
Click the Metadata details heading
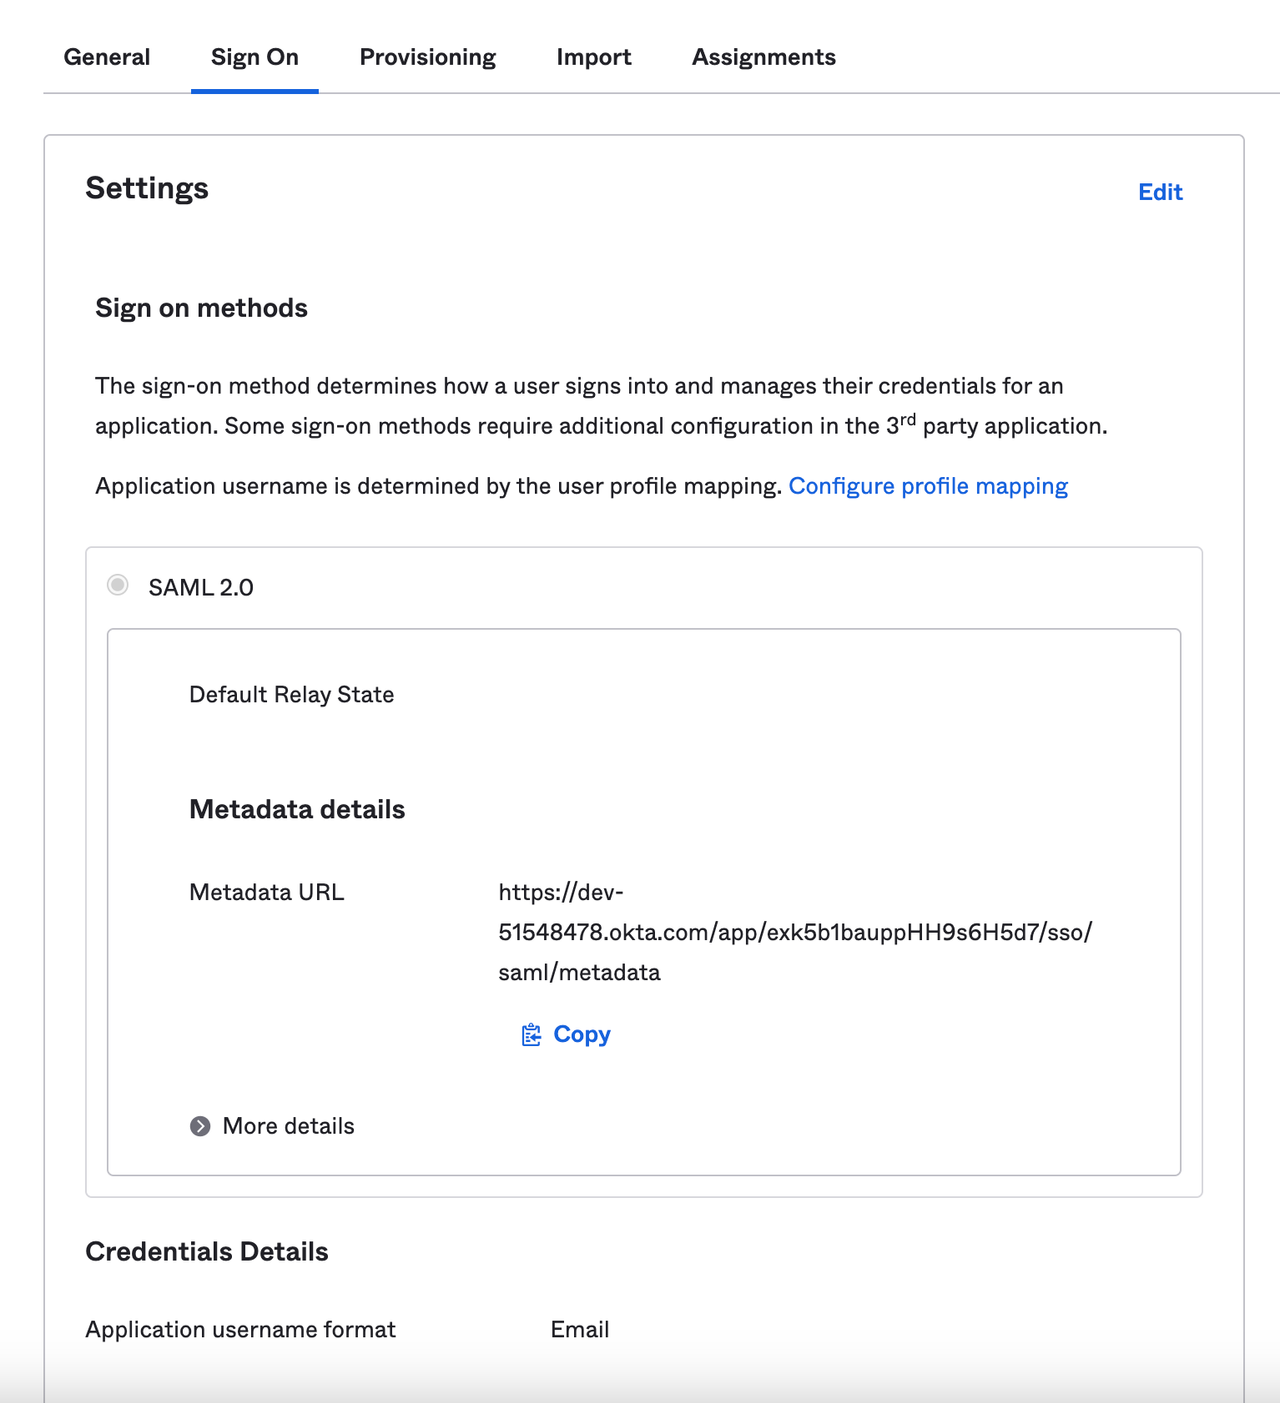pyautogui.click(x=296, y=810)
